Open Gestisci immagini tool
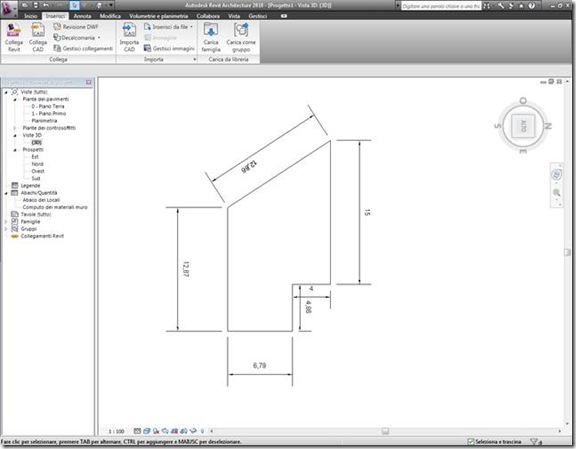 tap(169, 48)
